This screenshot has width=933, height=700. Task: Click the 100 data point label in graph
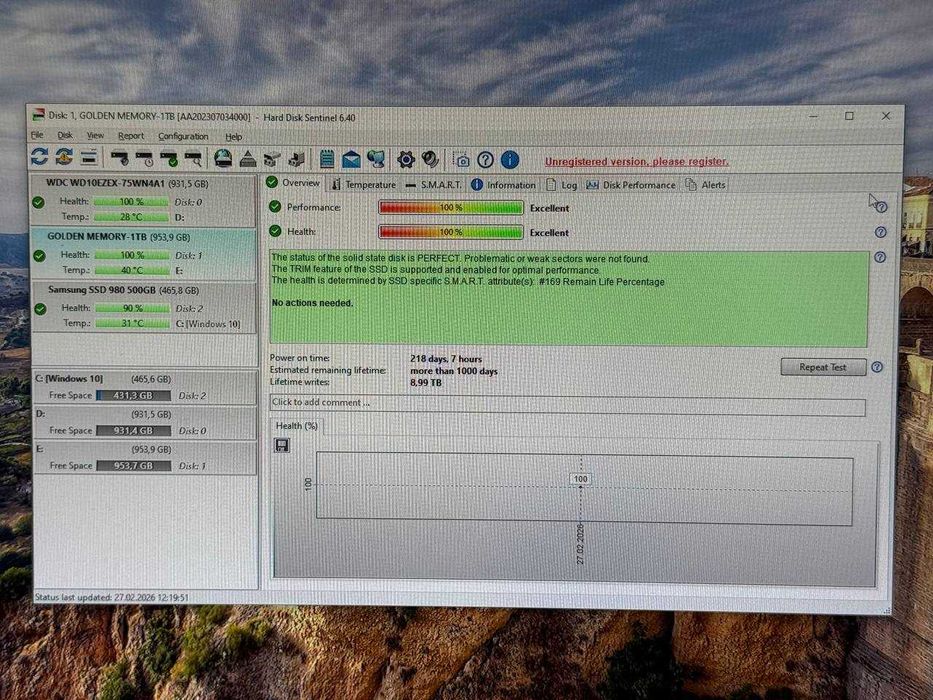(581, 479)
